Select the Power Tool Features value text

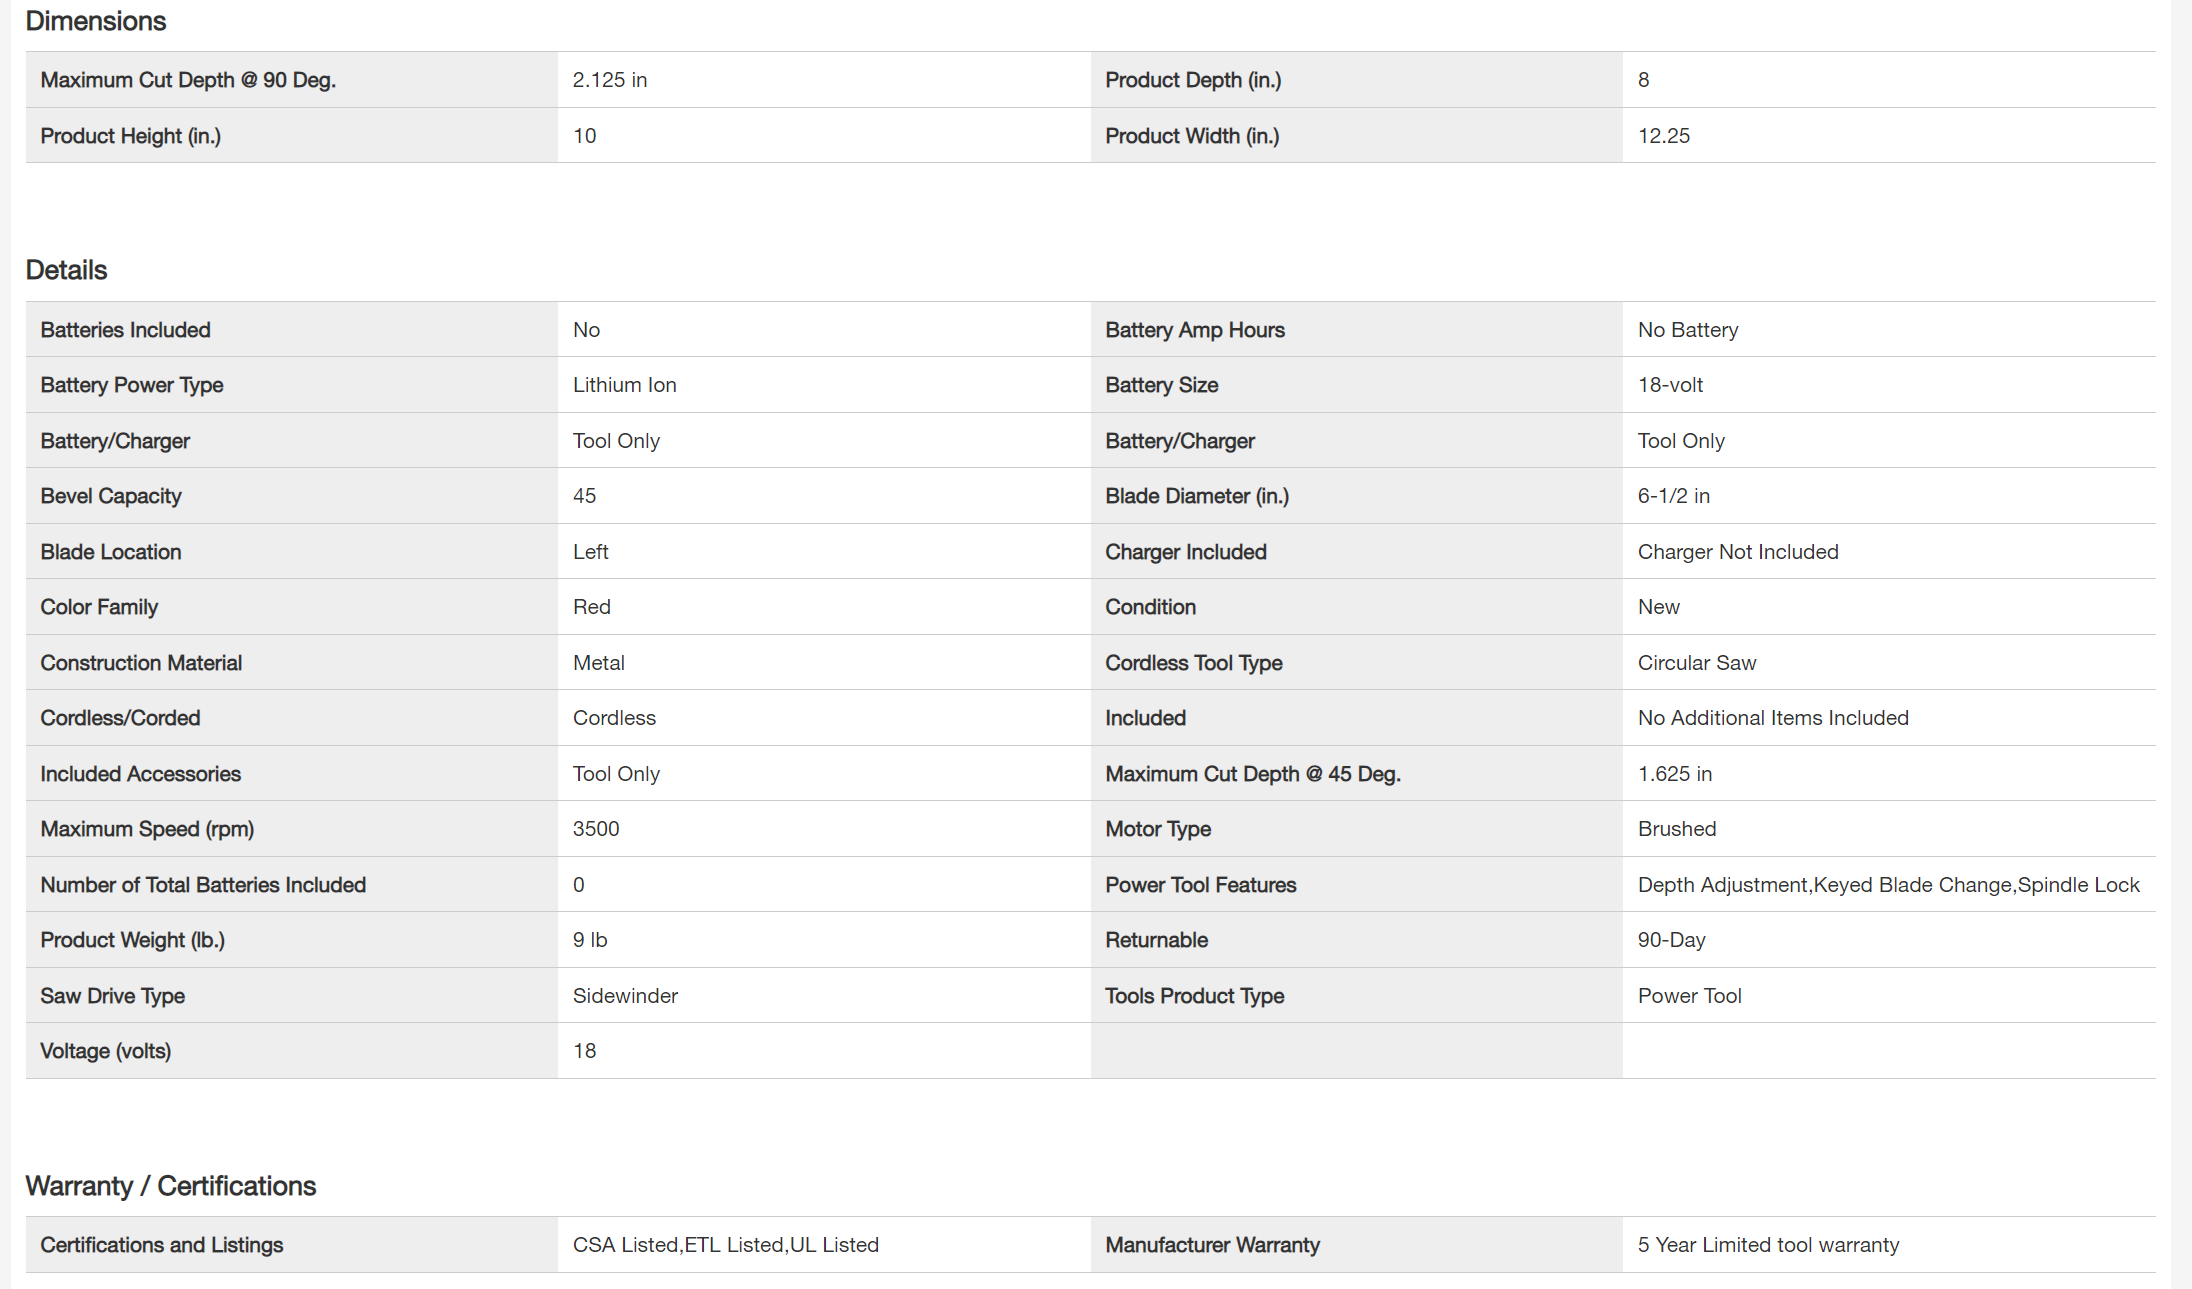1888,885
